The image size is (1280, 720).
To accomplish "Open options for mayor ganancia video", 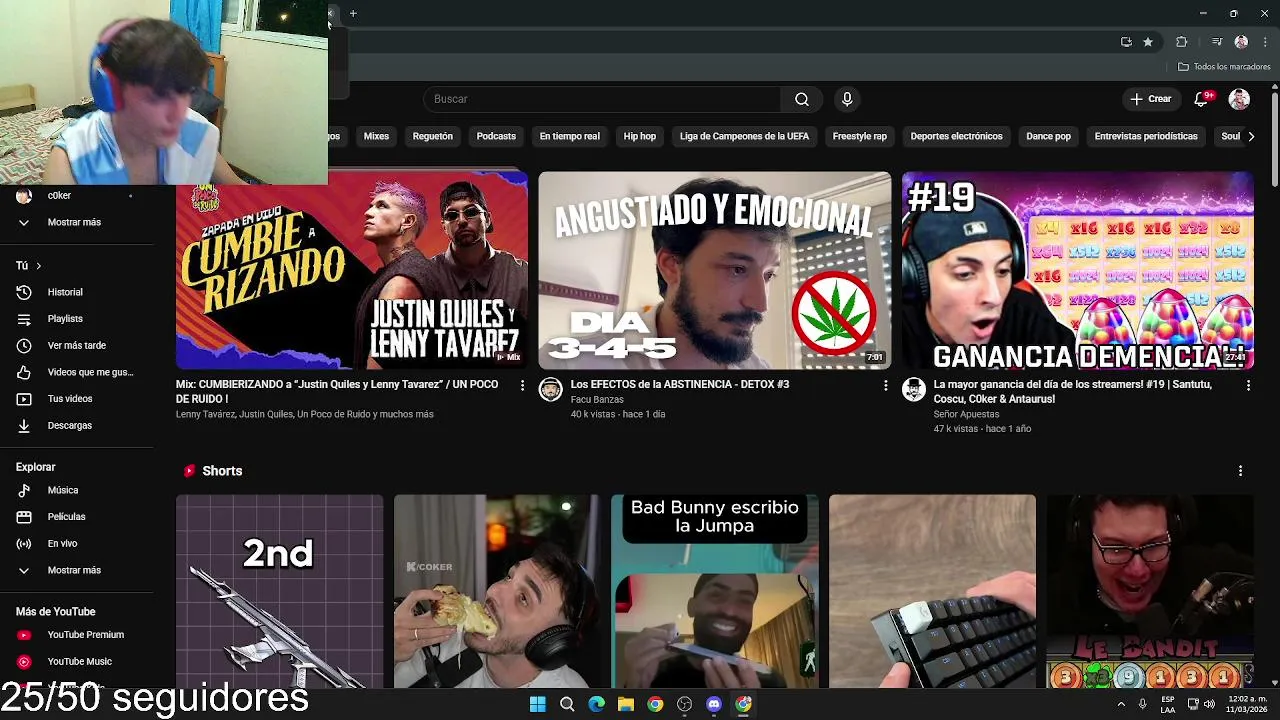I will click(x=1248, y=385).
